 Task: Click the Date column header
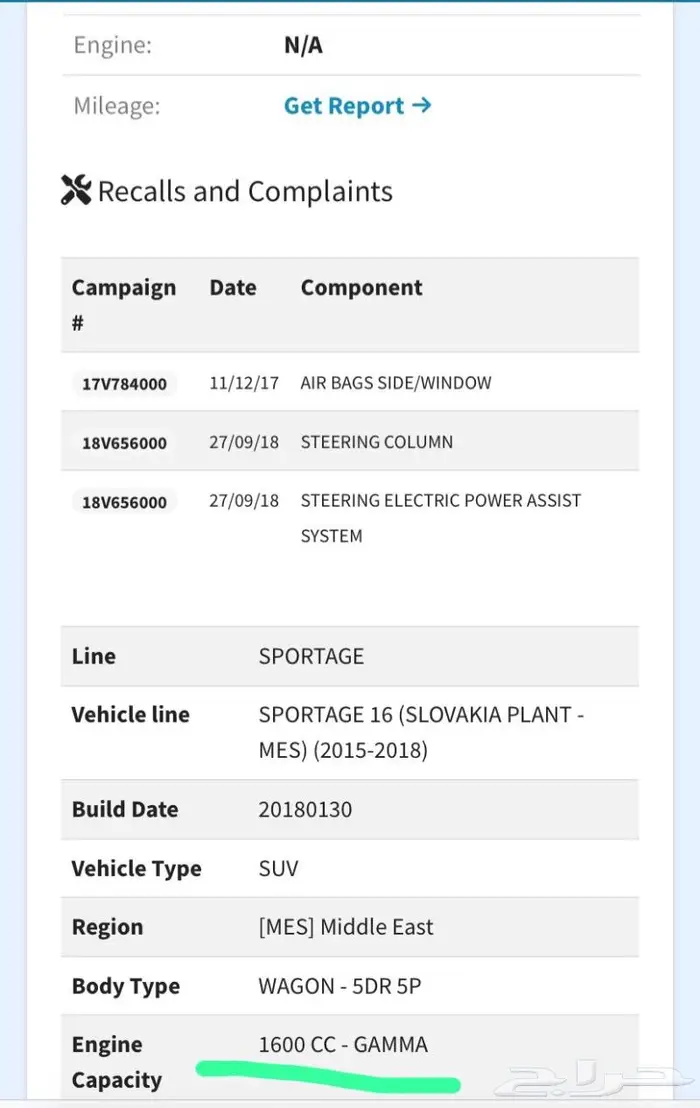(x=233, y=288)
